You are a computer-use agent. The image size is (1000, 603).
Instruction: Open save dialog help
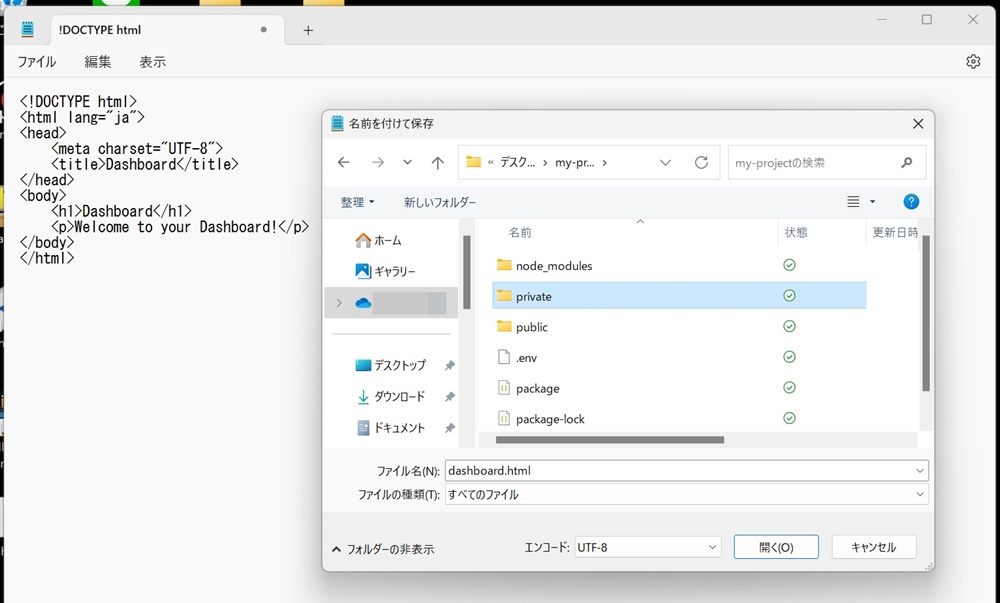pos(911,201)
